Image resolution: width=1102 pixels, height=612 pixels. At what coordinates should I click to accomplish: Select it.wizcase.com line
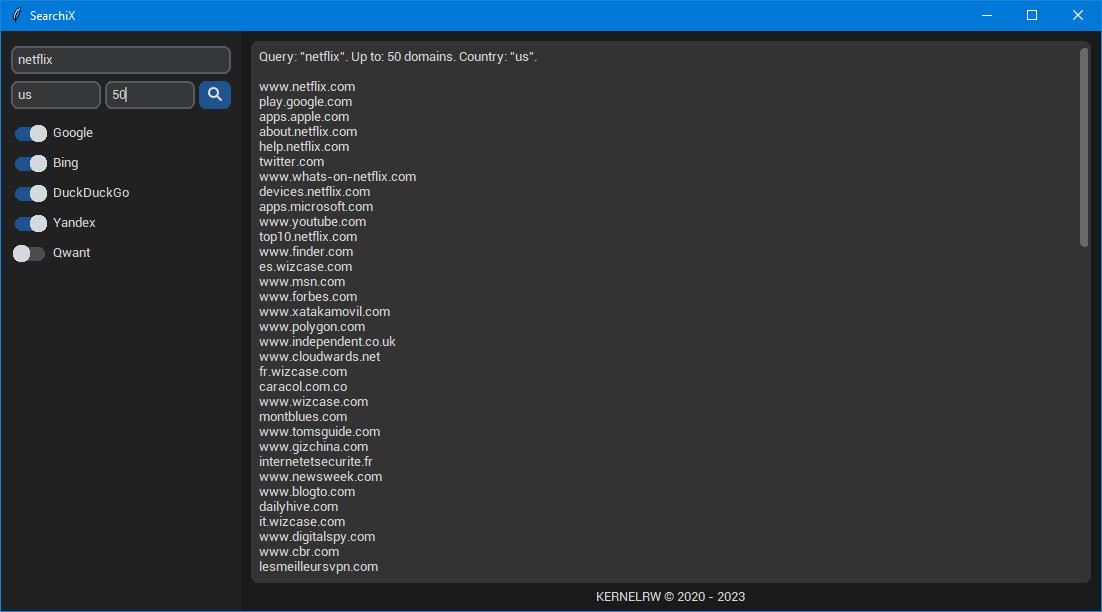(x=302, y=521)
